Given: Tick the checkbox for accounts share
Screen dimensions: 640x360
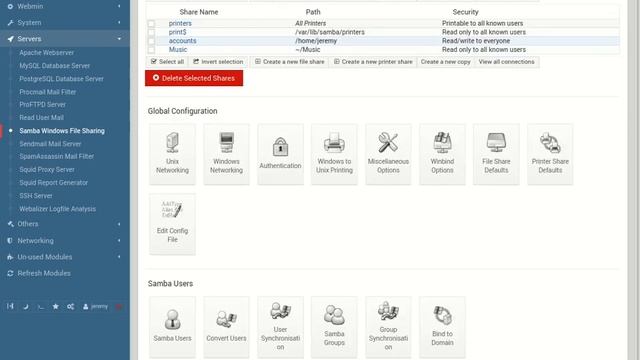Looking at the screenshot, I should click(151, 41).
